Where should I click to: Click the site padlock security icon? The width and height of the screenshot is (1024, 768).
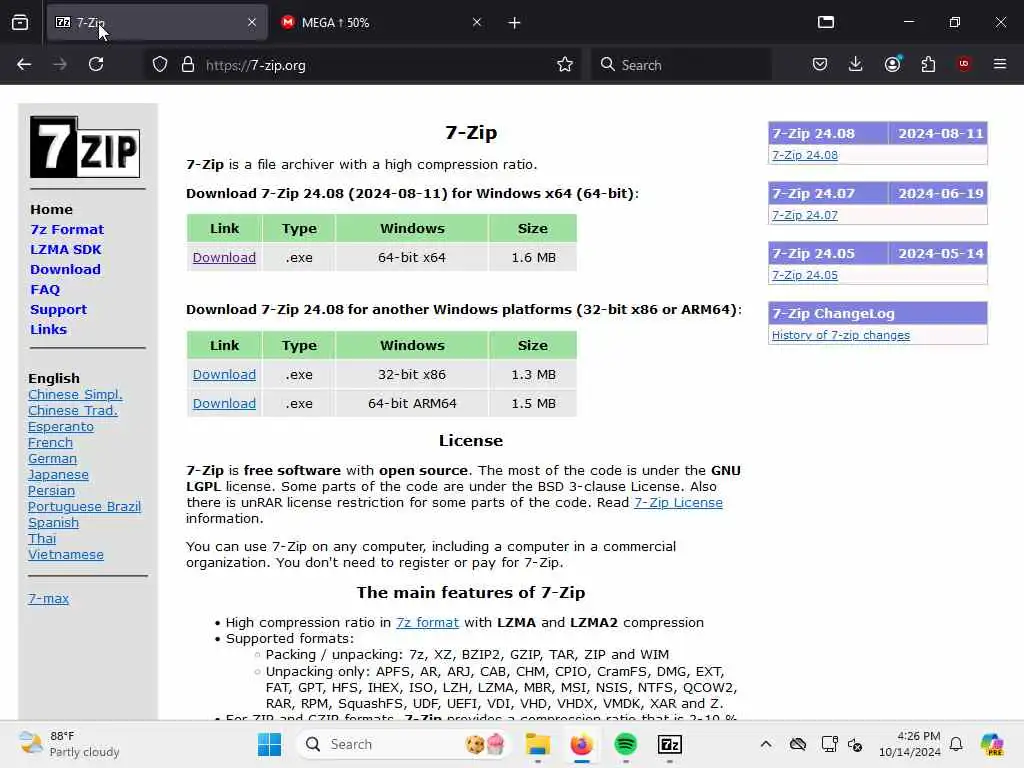click(x=188, y=65)
